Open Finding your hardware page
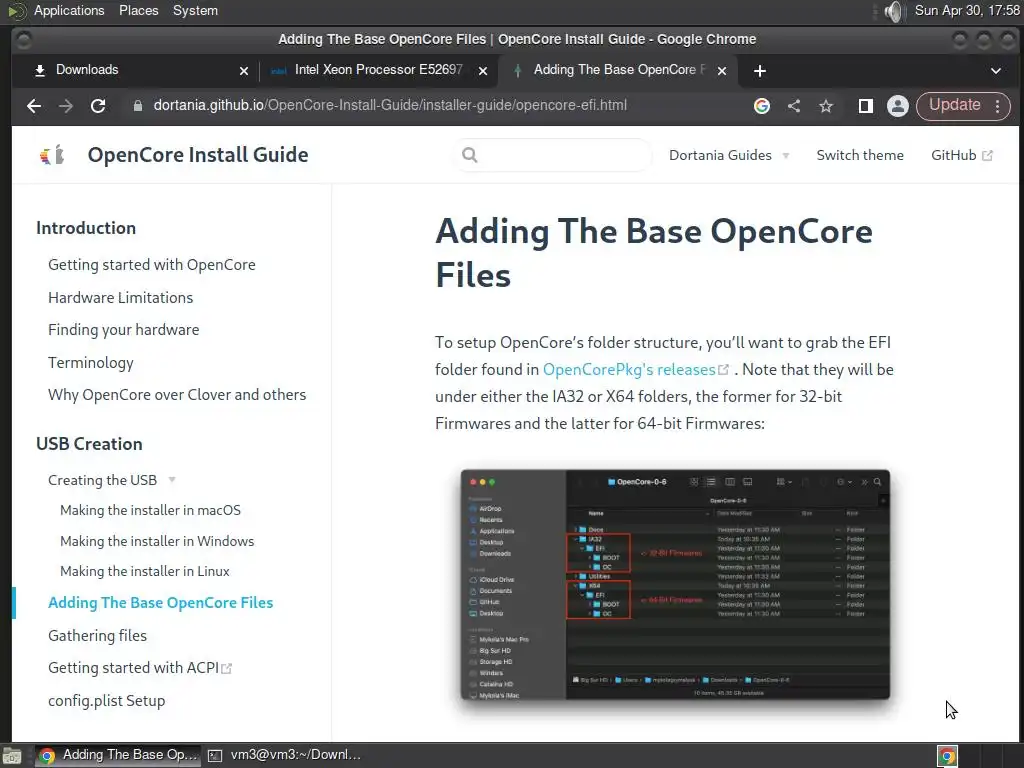The image size is (1024, 768). [x=123, y=330]
